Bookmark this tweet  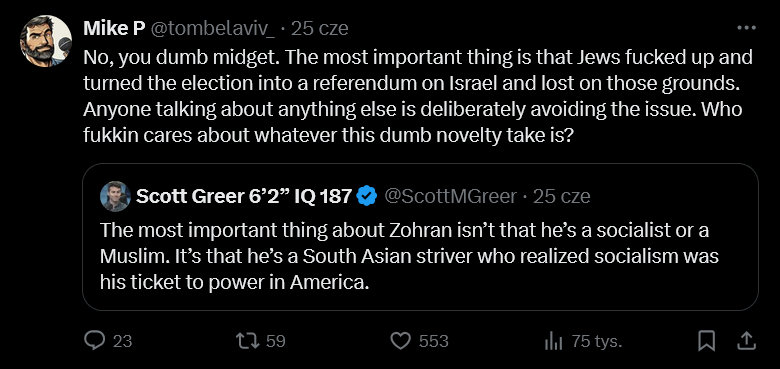point(706,341)
